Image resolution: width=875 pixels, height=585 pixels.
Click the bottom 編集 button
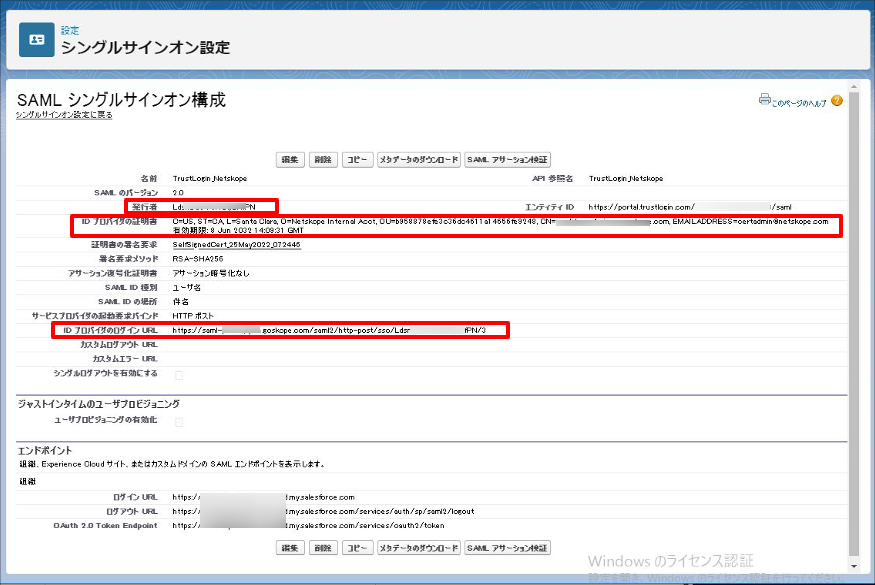[x=290, y=548]
